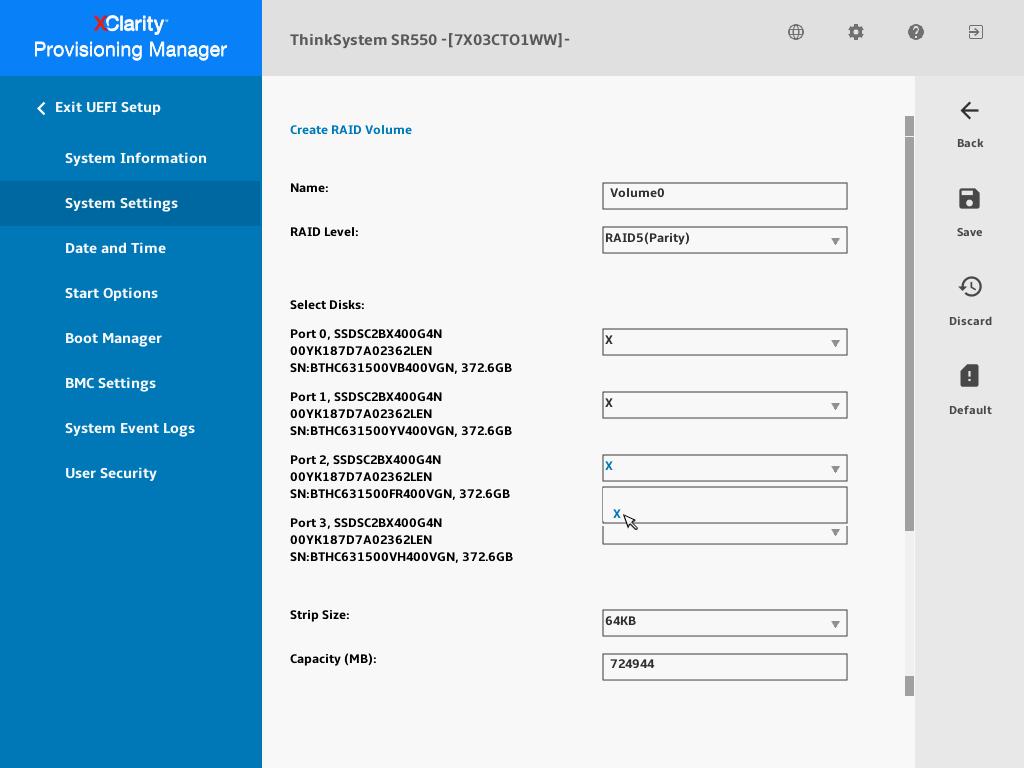Save the RAID configuration using the Save icon
Screen dimensions: 1024x768
[969, 199]
